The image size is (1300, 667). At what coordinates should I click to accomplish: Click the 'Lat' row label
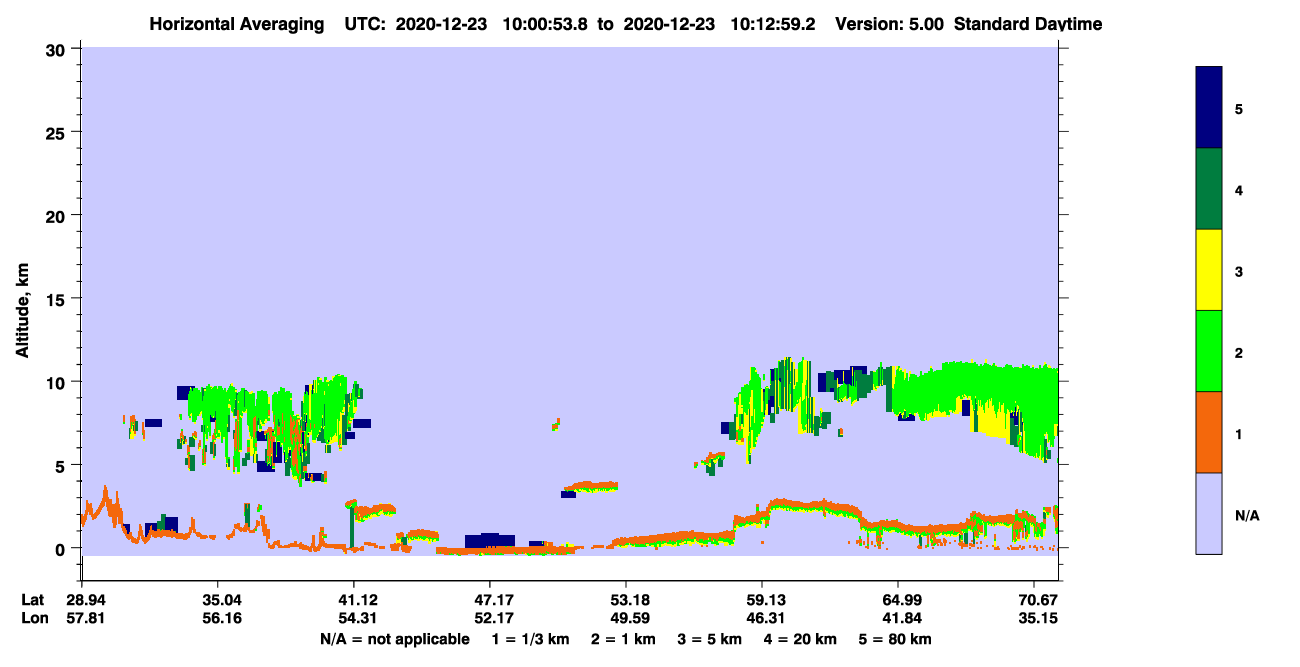[x=33, y=600]
